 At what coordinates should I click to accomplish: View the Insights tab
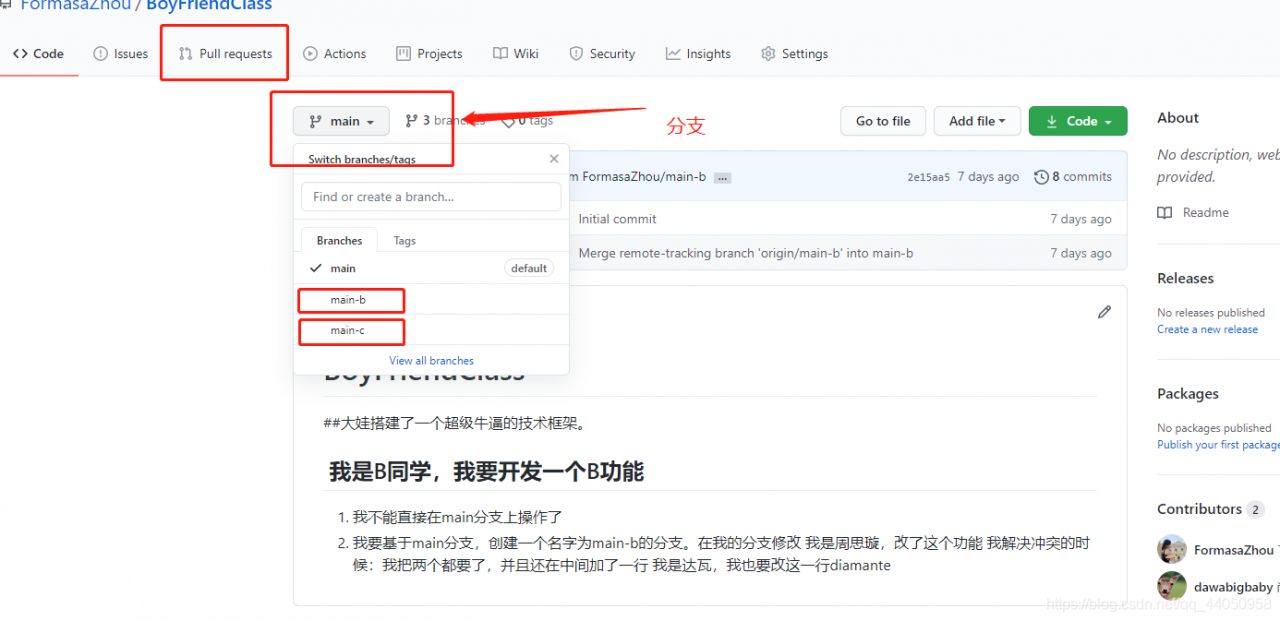pos(698,54)
